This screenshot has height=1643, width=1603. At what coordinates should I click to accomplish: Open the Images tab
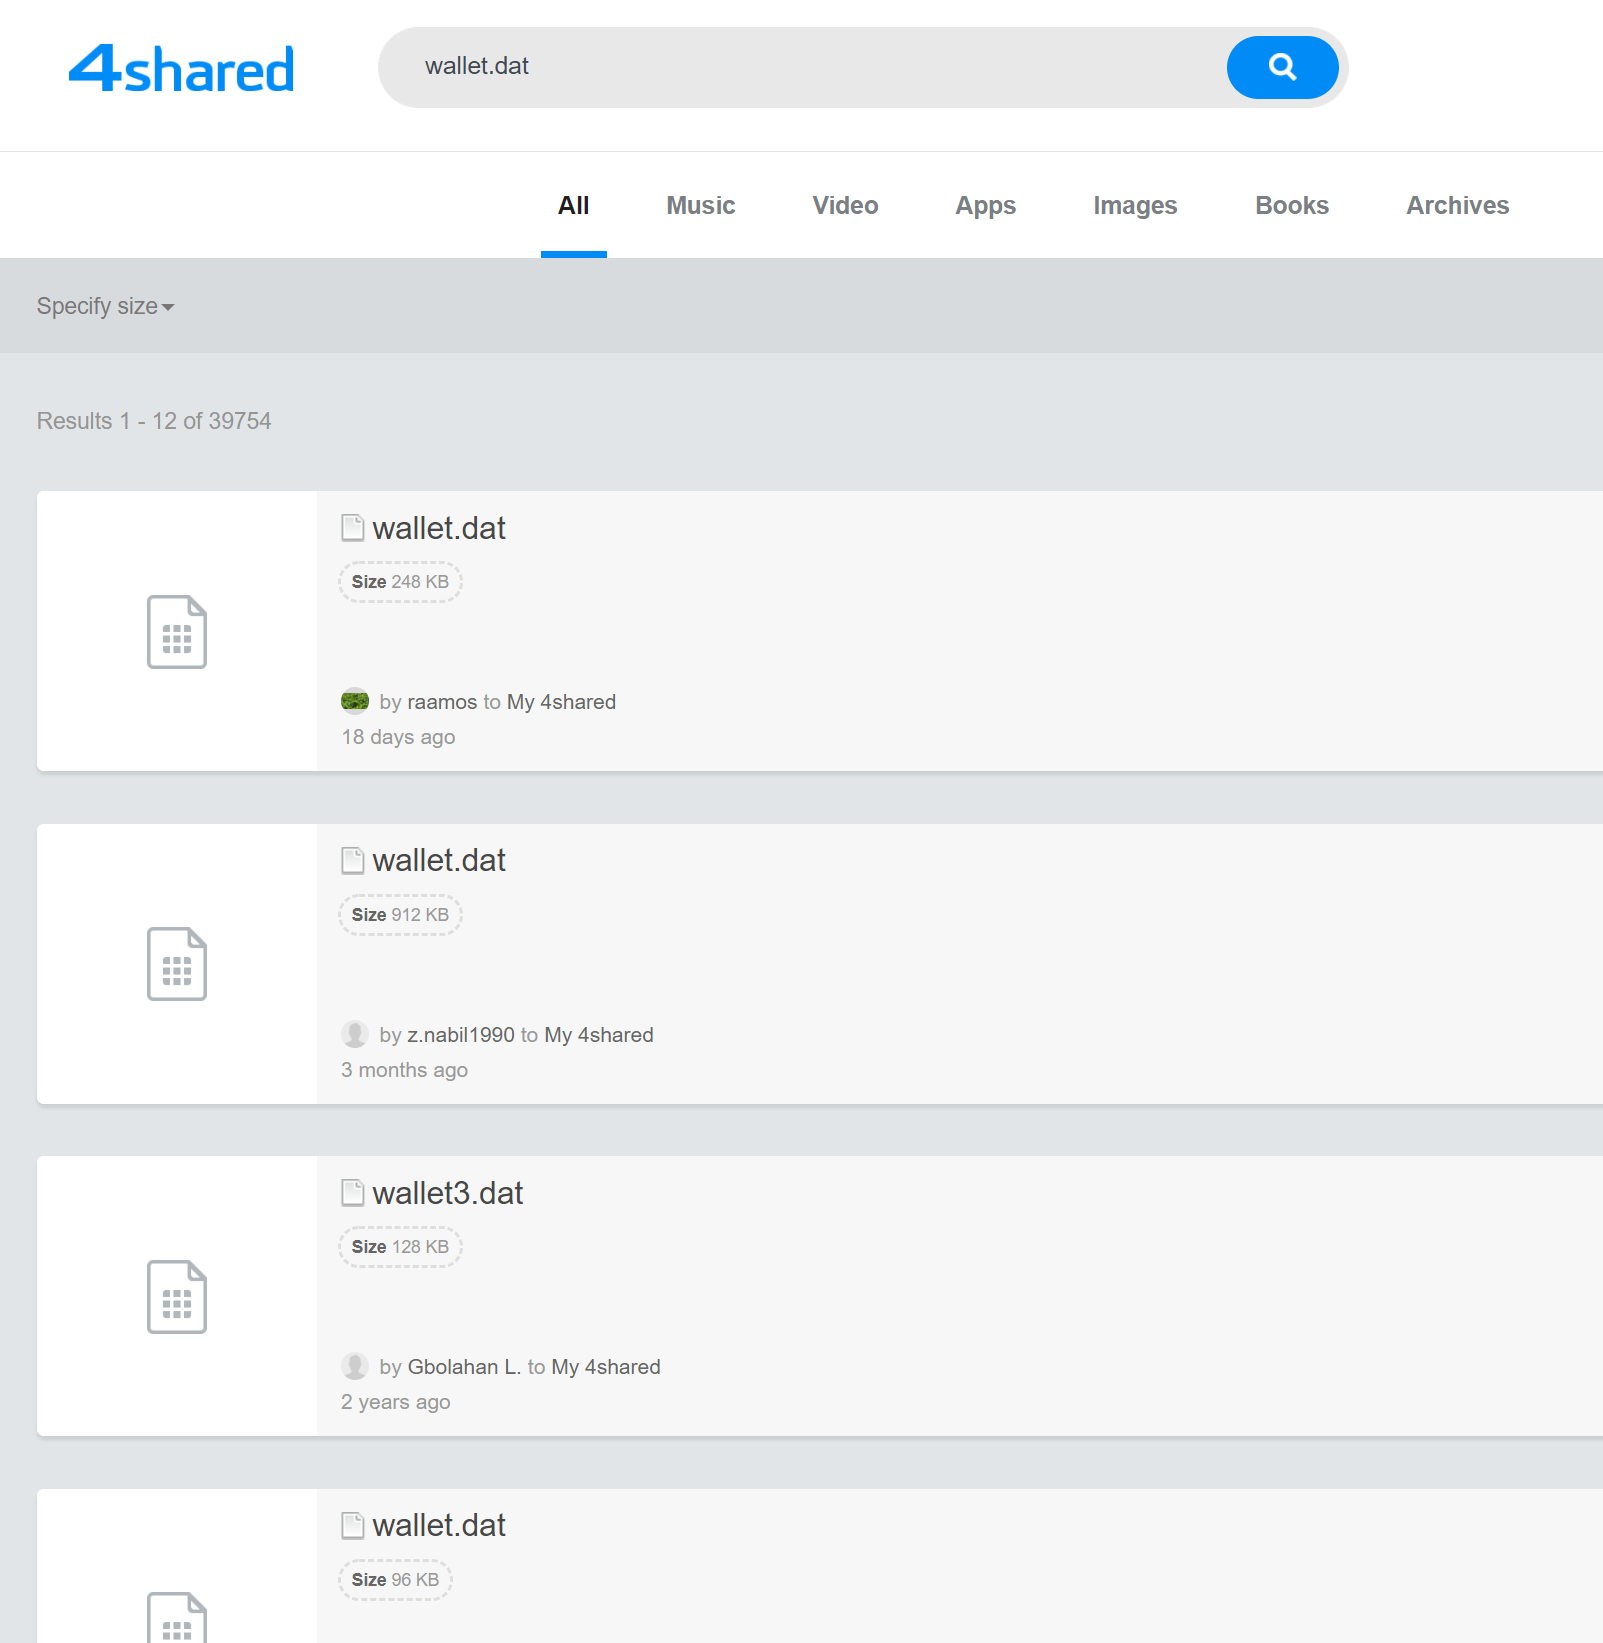pyautogui.click(x=1135, y=205)
